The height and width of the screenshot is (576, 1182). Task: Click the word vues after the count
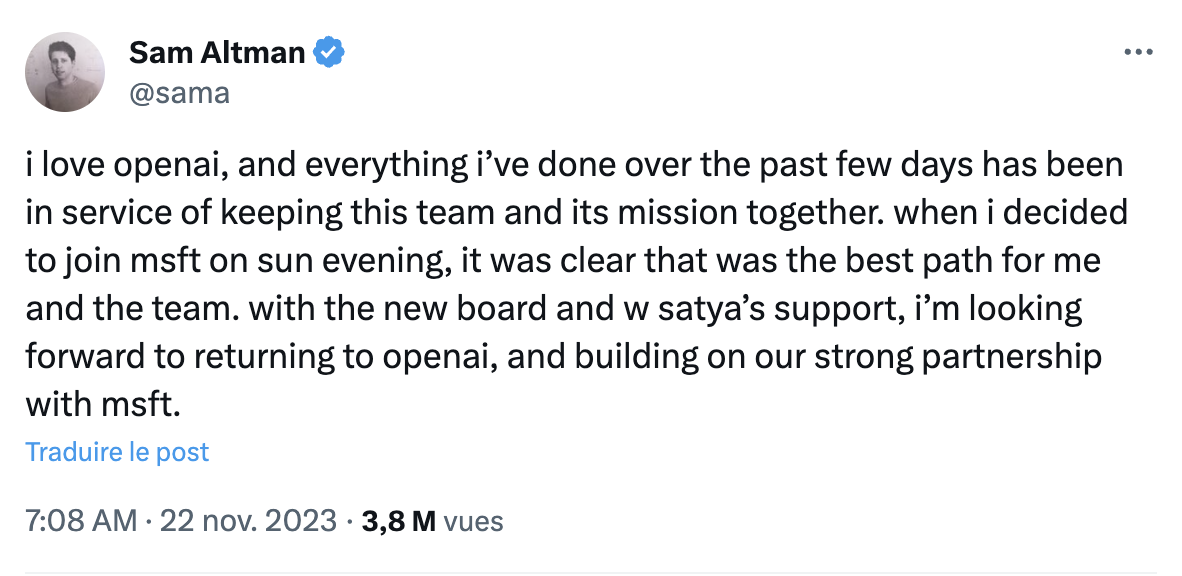[473, 521]
